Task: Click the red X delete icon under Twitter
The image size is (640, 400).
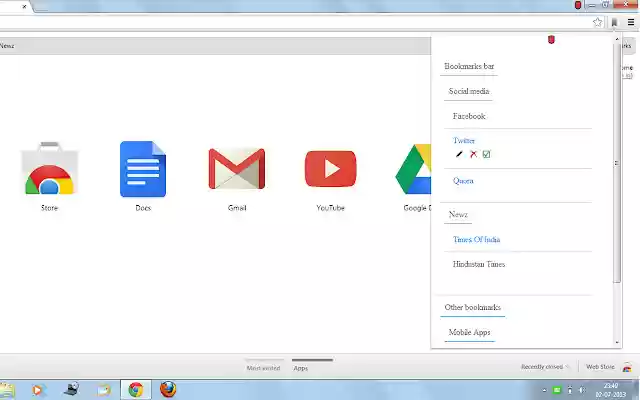Action: click(x=473, y=154)
